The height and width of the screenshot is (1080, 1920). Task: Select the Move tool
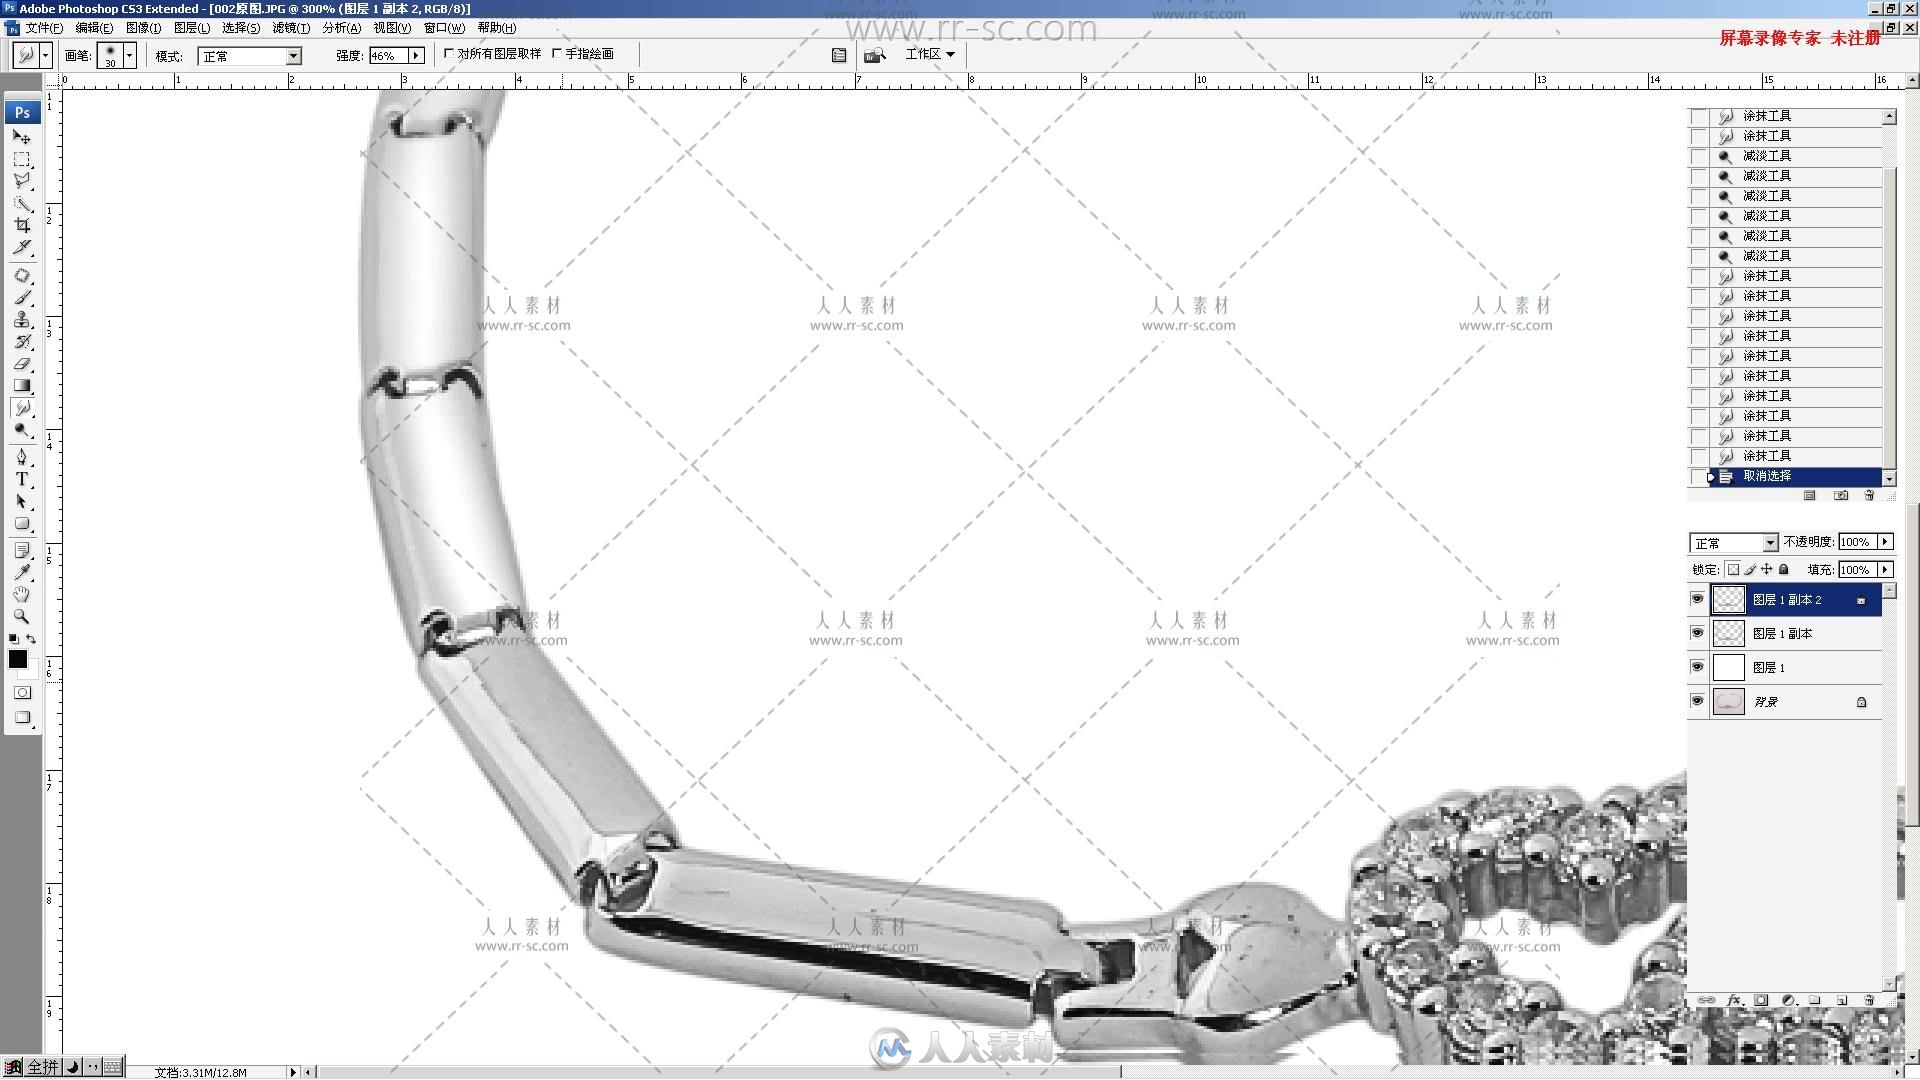[21, 137]
